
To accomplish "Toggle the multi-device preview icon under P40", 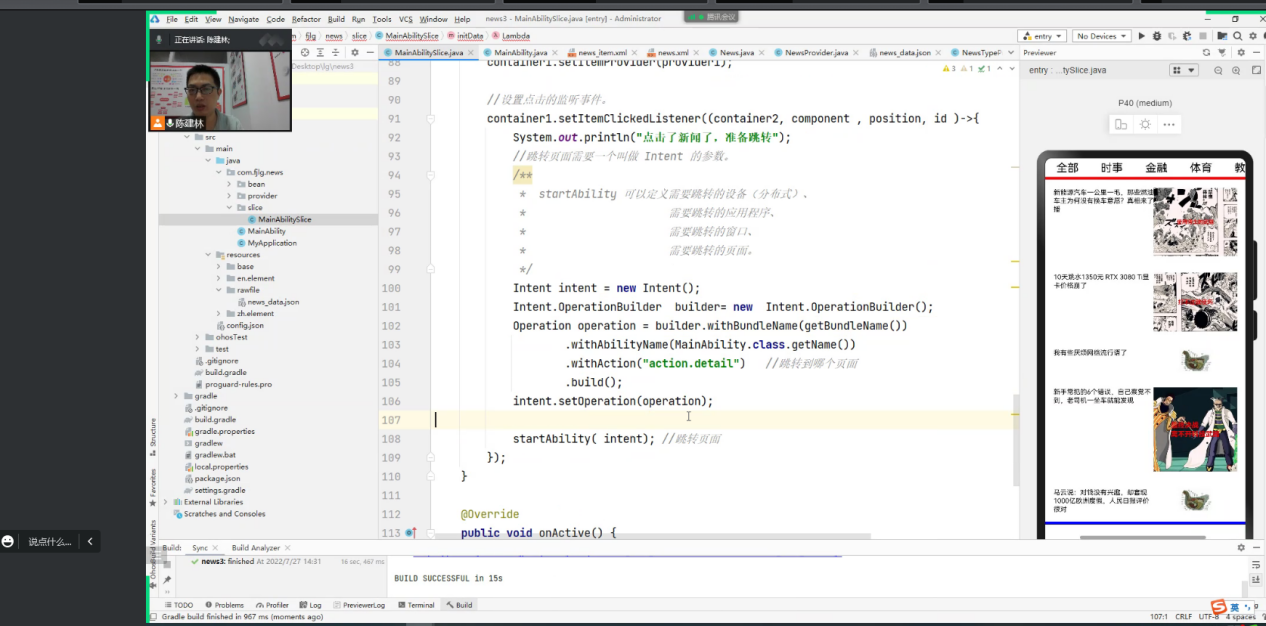I will pyautogui.click(x=1121, y=125).
